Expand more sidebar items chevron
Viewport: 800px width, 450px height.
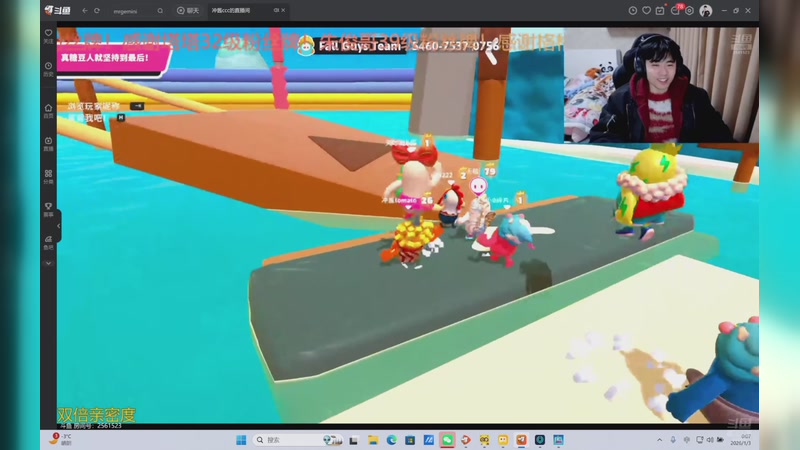pyautogui.click(x=48, y=263)
